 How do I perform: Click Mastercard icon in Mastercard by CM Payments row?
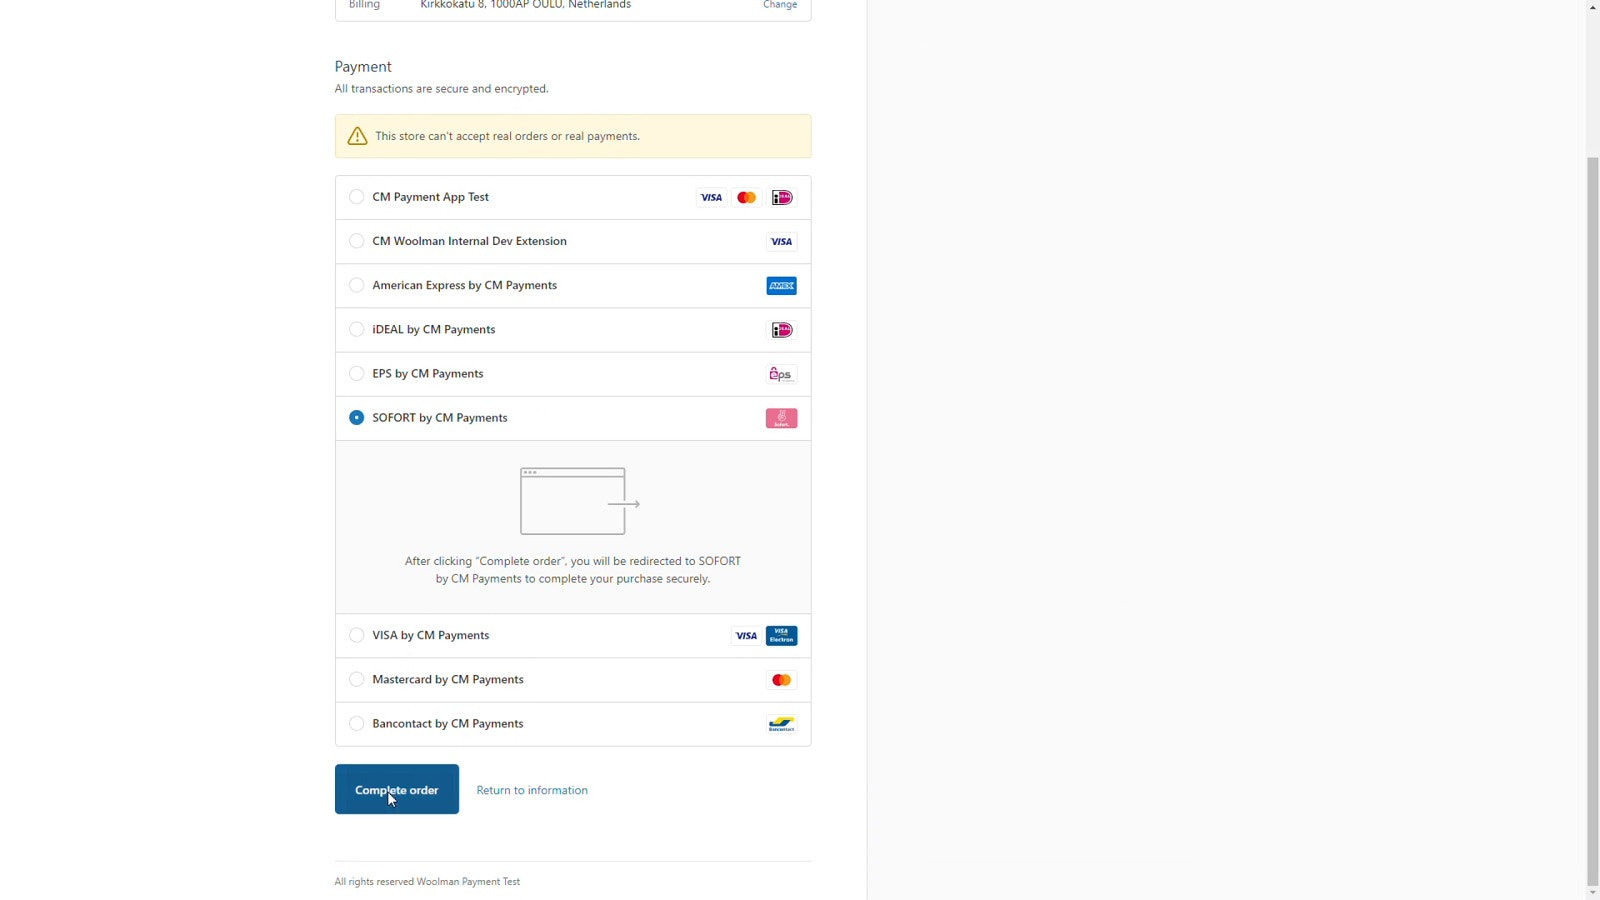coord(782,680)
